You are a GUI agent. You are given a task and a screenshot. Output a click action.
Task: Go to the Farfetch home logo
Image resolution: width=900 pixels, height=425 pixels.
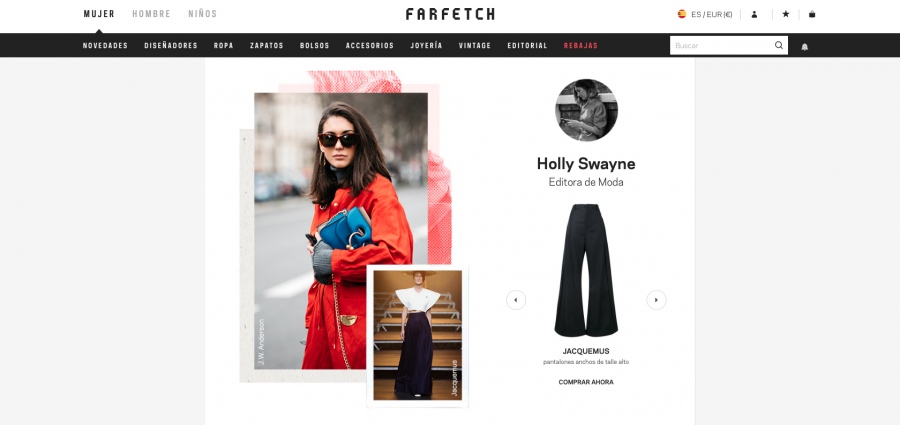450,14
